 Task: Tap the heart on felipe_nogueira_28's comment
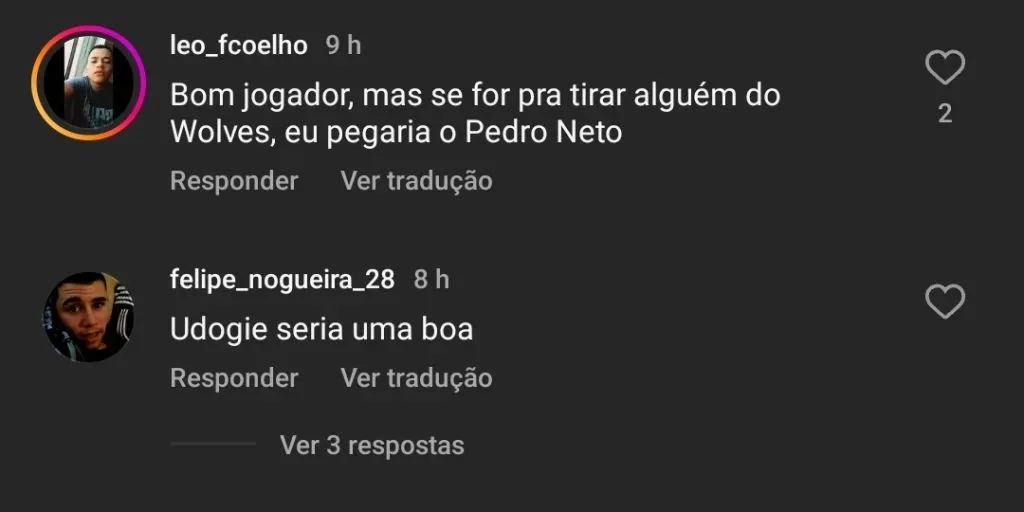(x=944, y=302)
